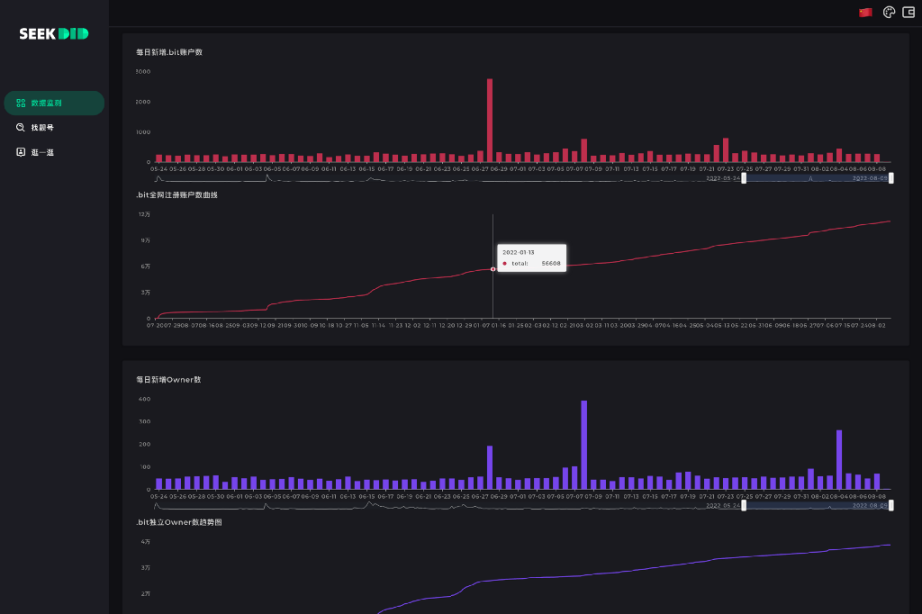
Task: Click the 逛一逛 sidebar icon
Action: pyautogui.click(x=20, y=152)
